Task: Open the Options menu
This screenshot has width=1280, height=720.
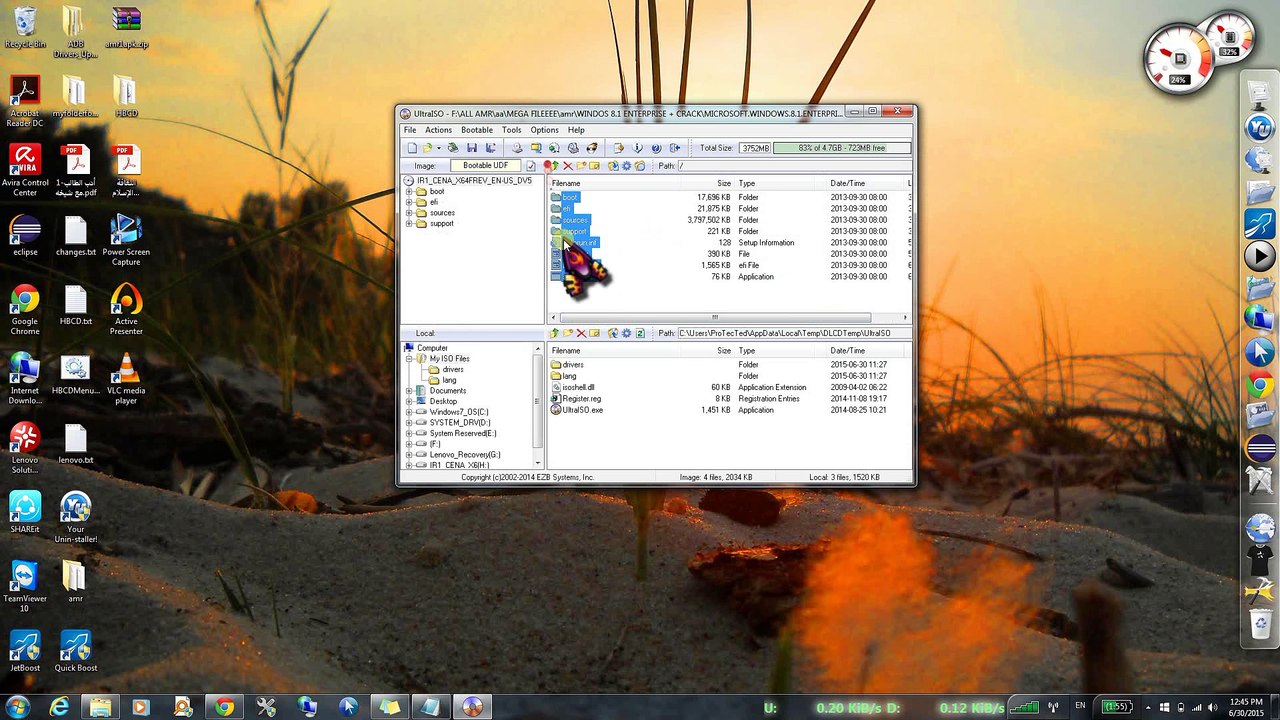Action: [x=545, y=130]
